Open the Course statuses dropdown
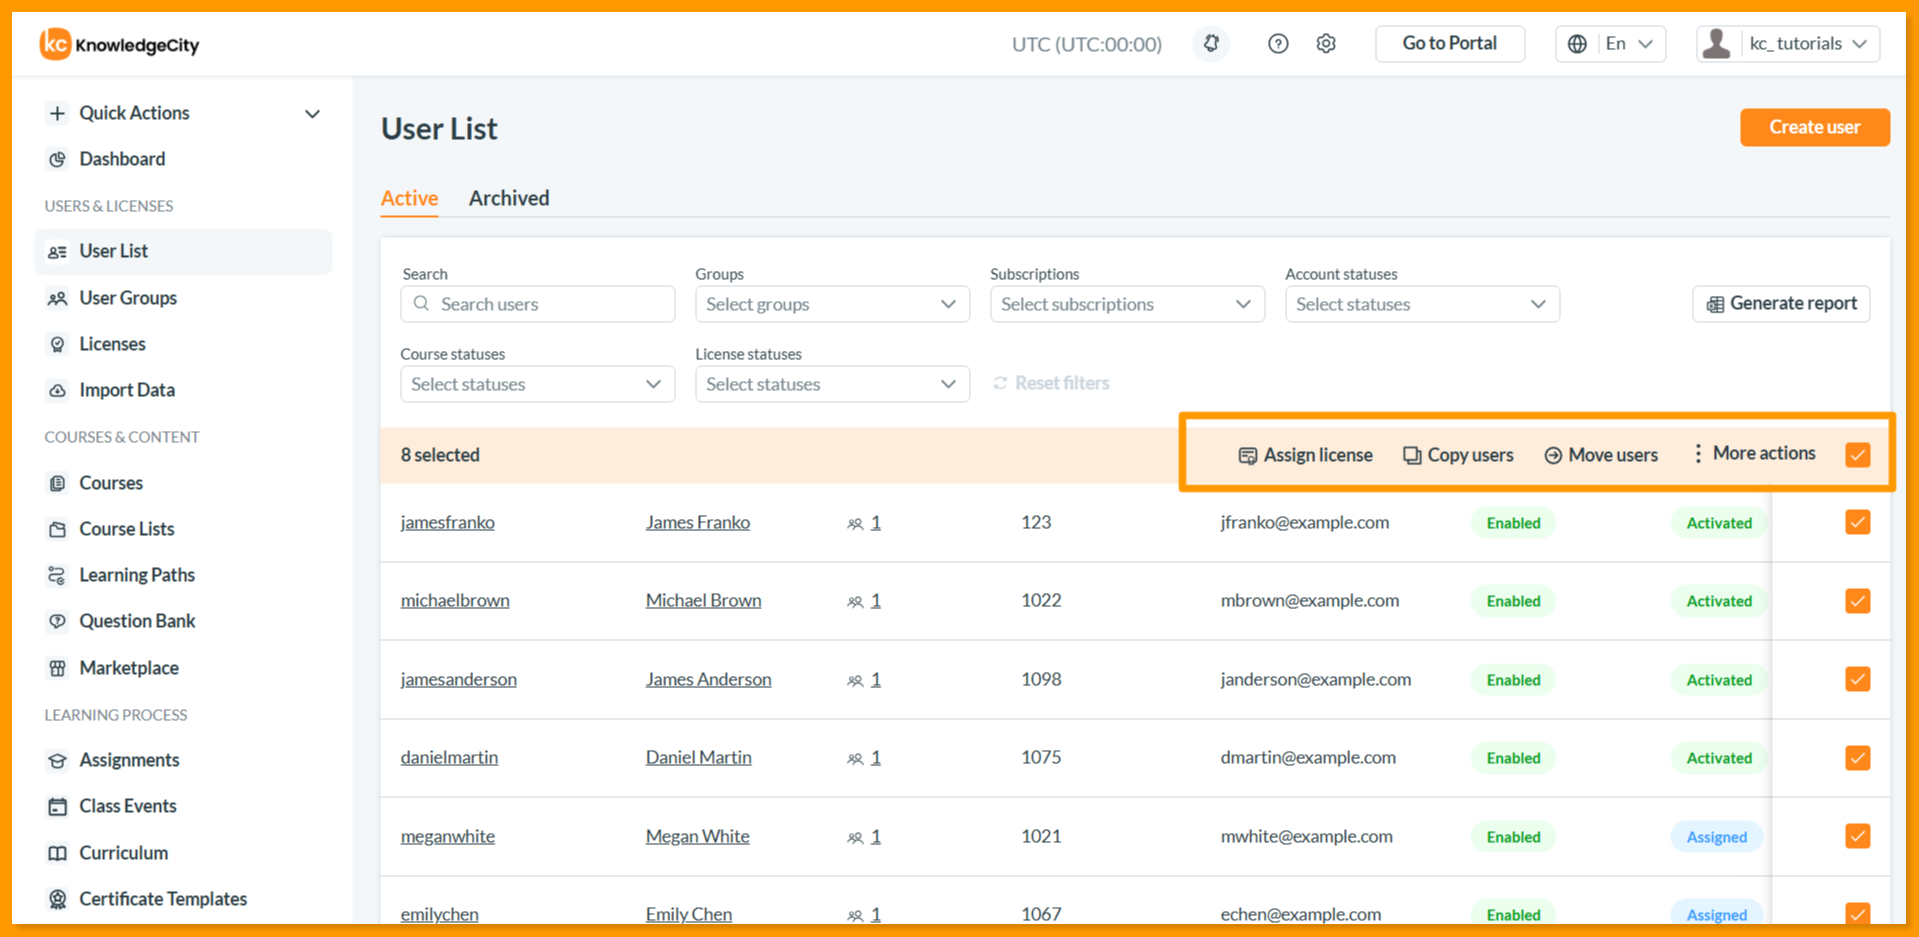This screenshot has width=1919, height=937. point(537,384)
